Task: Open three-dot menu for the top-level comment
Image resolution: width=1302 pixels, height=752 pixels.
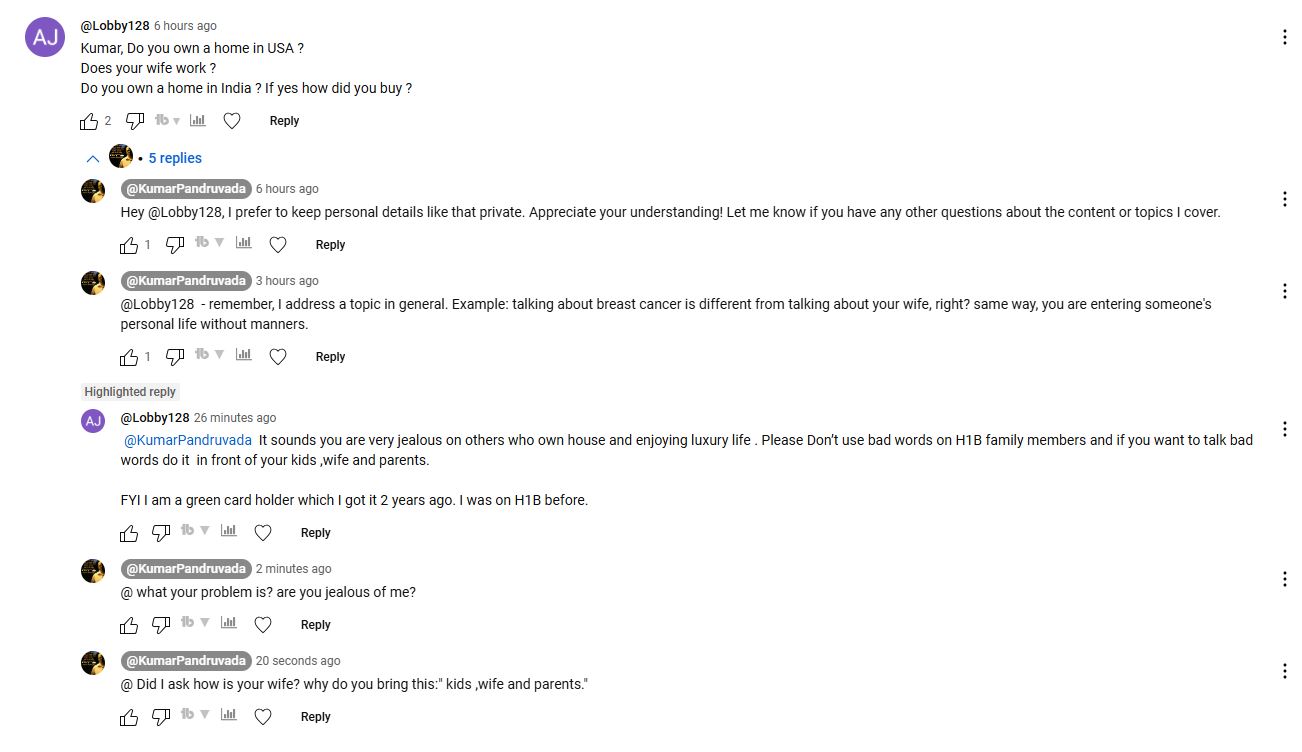Action: click(1284, 38)
